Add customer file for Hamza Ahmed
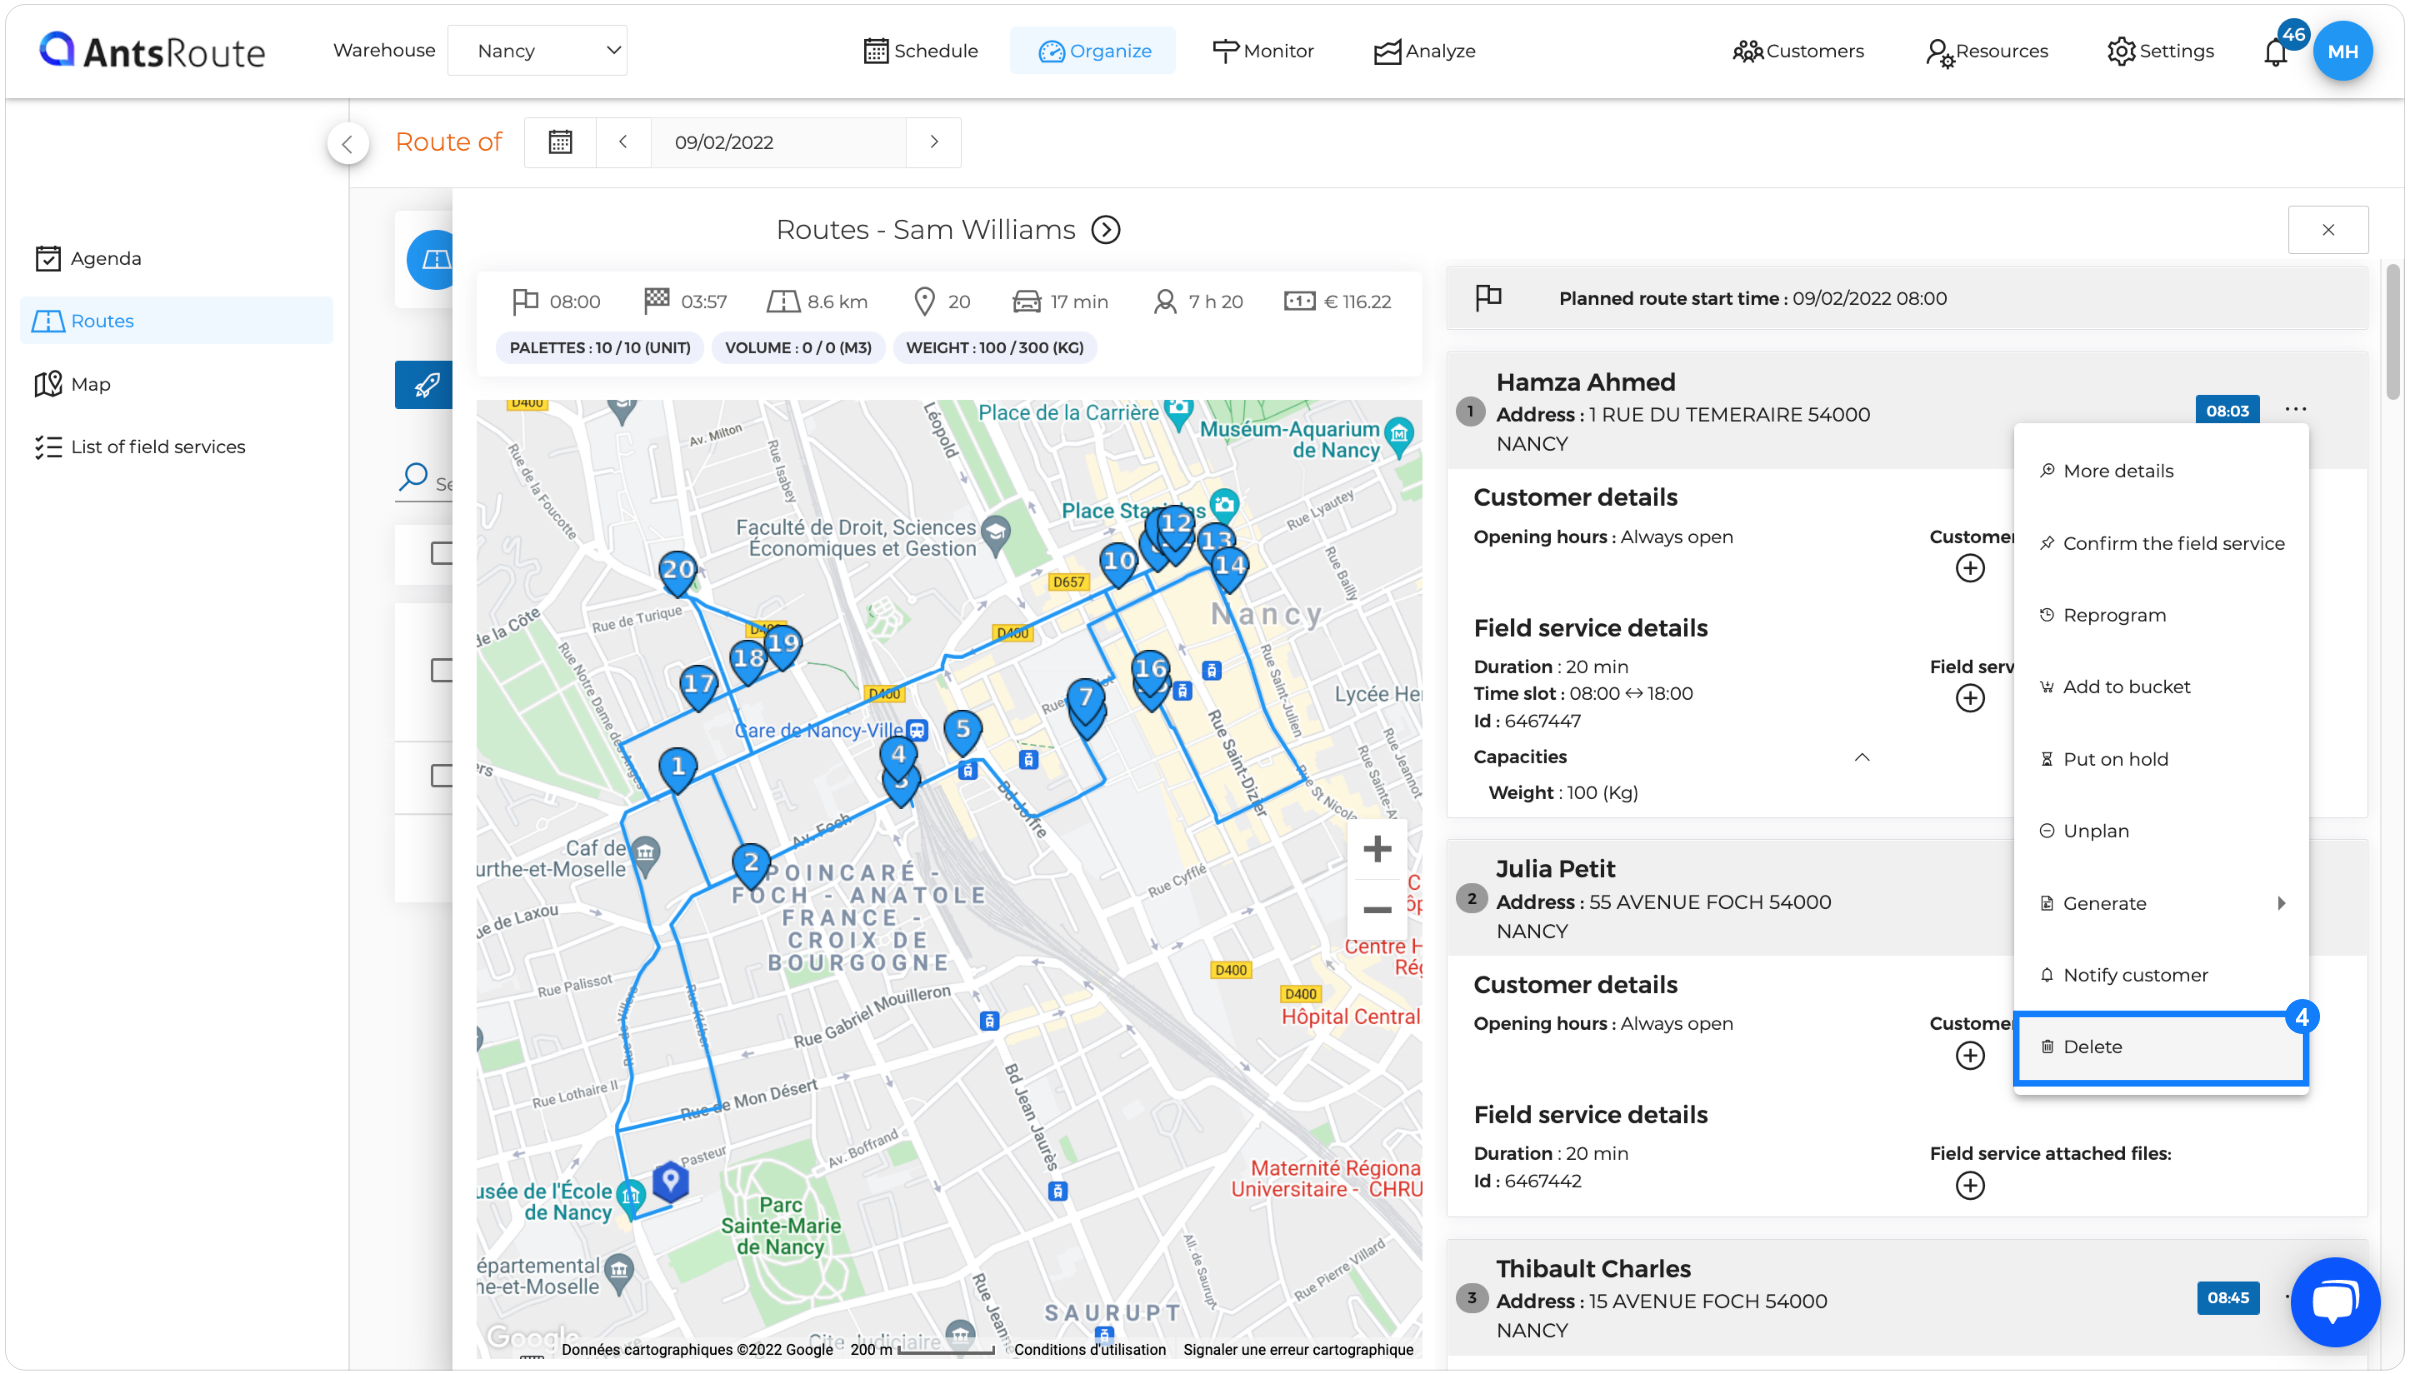 click(1970, 568)
